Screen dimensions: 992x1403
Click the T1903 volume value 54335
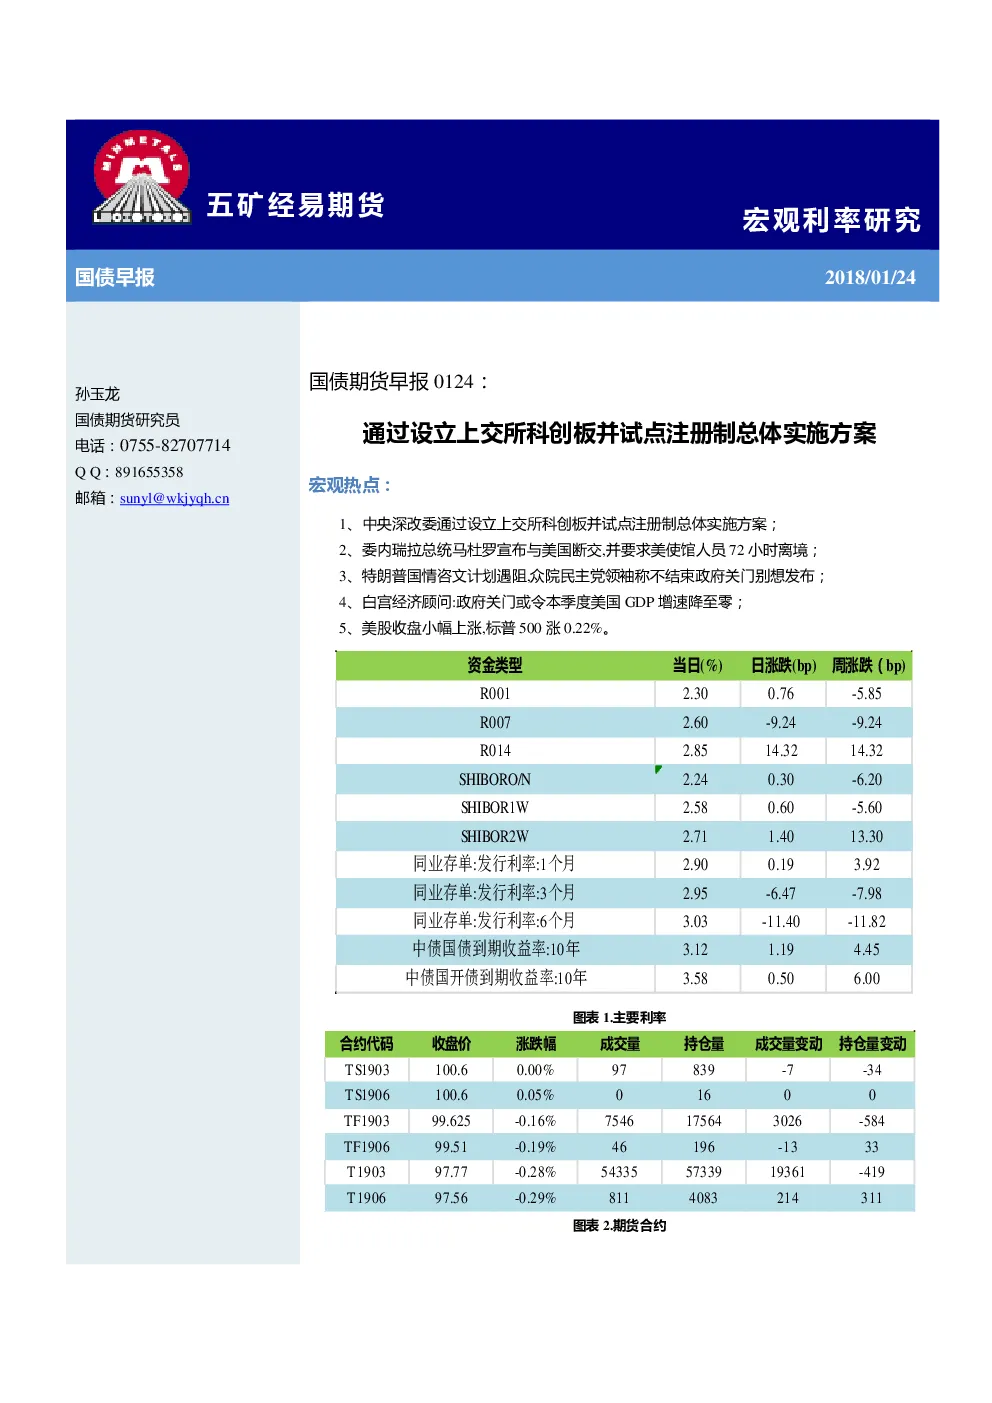pyautogui.click(x=619, y=1172)
